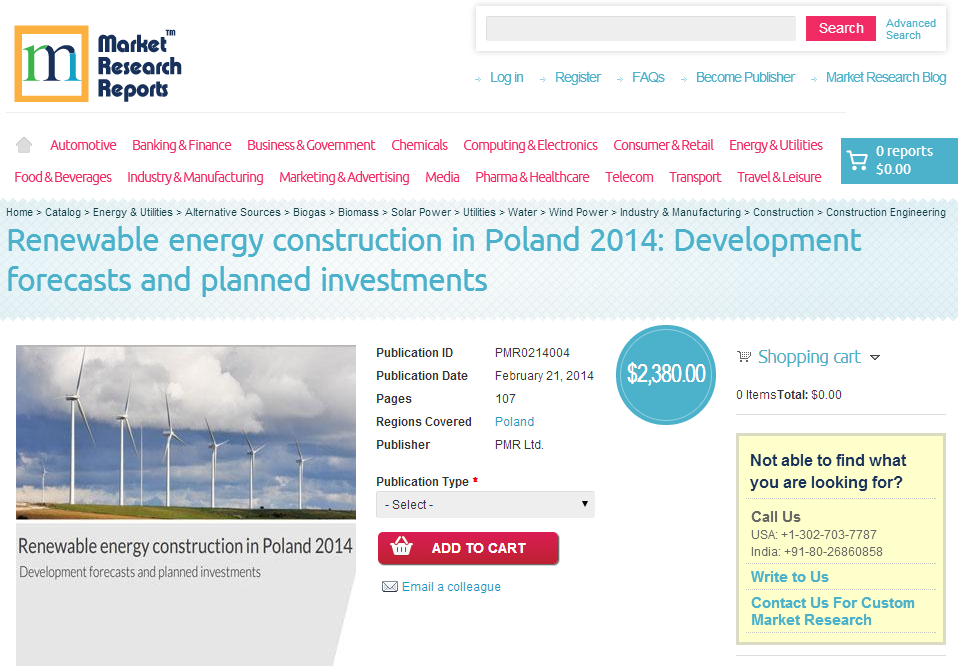Click the small Shopping cart basket icon
Viewport: 958px width, 666px height.
(744, 356)
